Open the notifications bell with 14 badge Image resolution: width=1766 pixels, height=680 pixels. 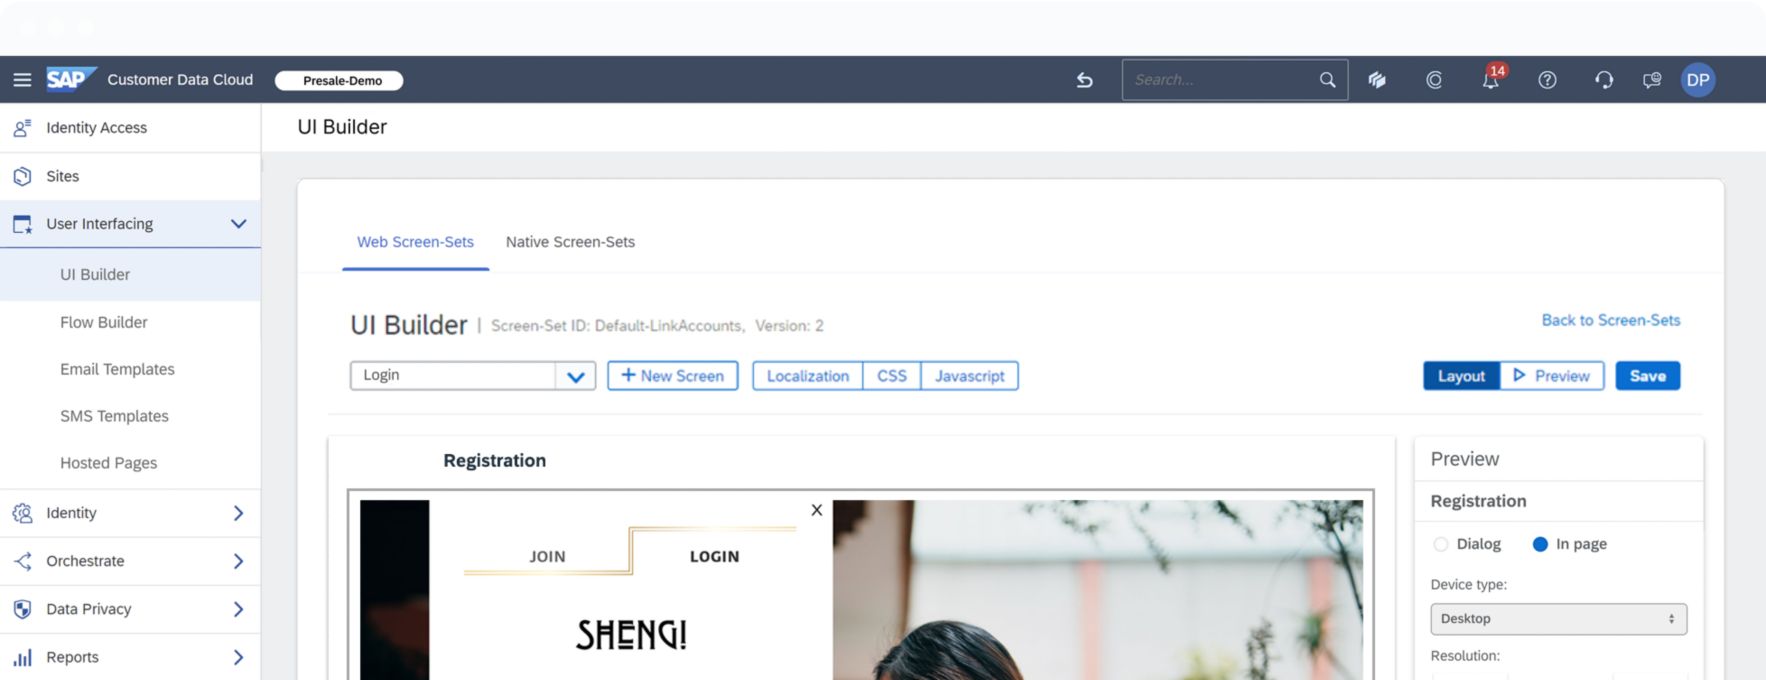(1491, 79)
